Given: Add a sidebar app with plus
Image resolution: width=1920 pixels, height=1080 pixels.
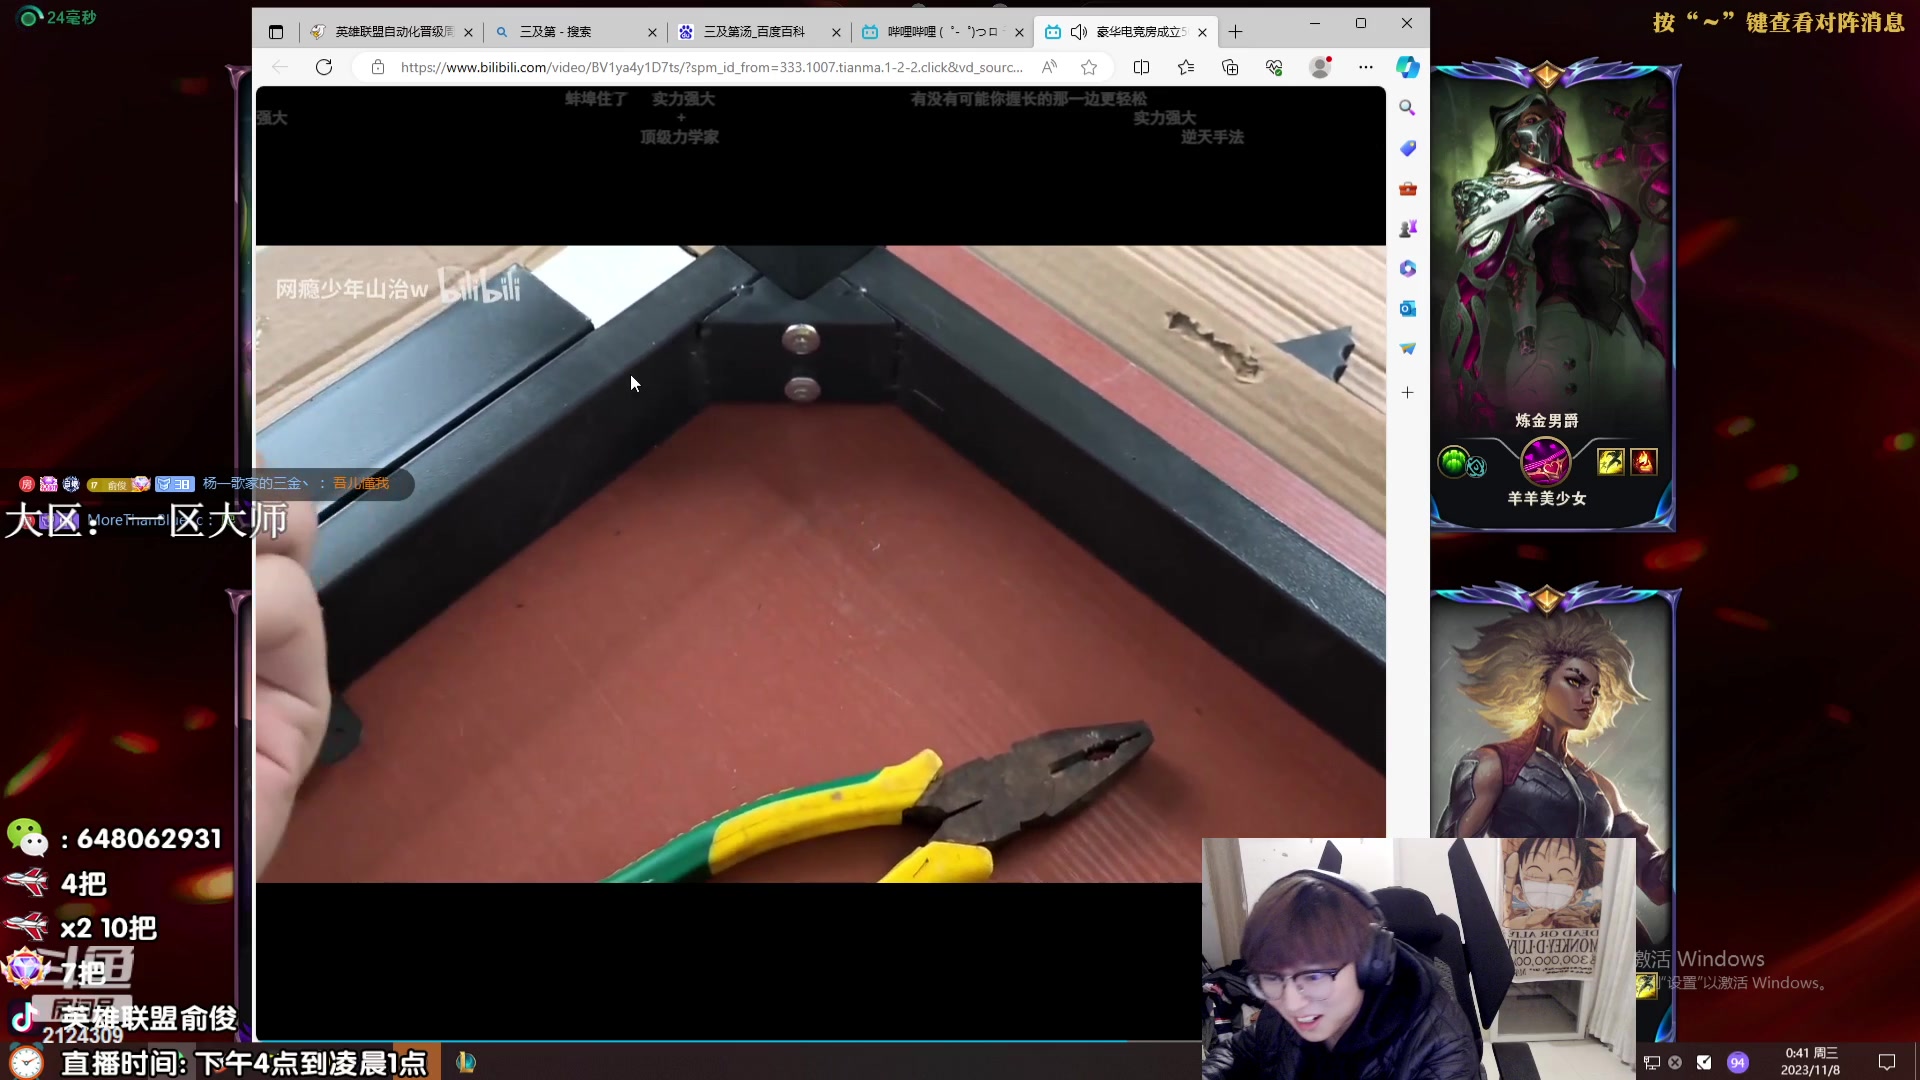Looking at the screenshot, I should (1407, 393).
